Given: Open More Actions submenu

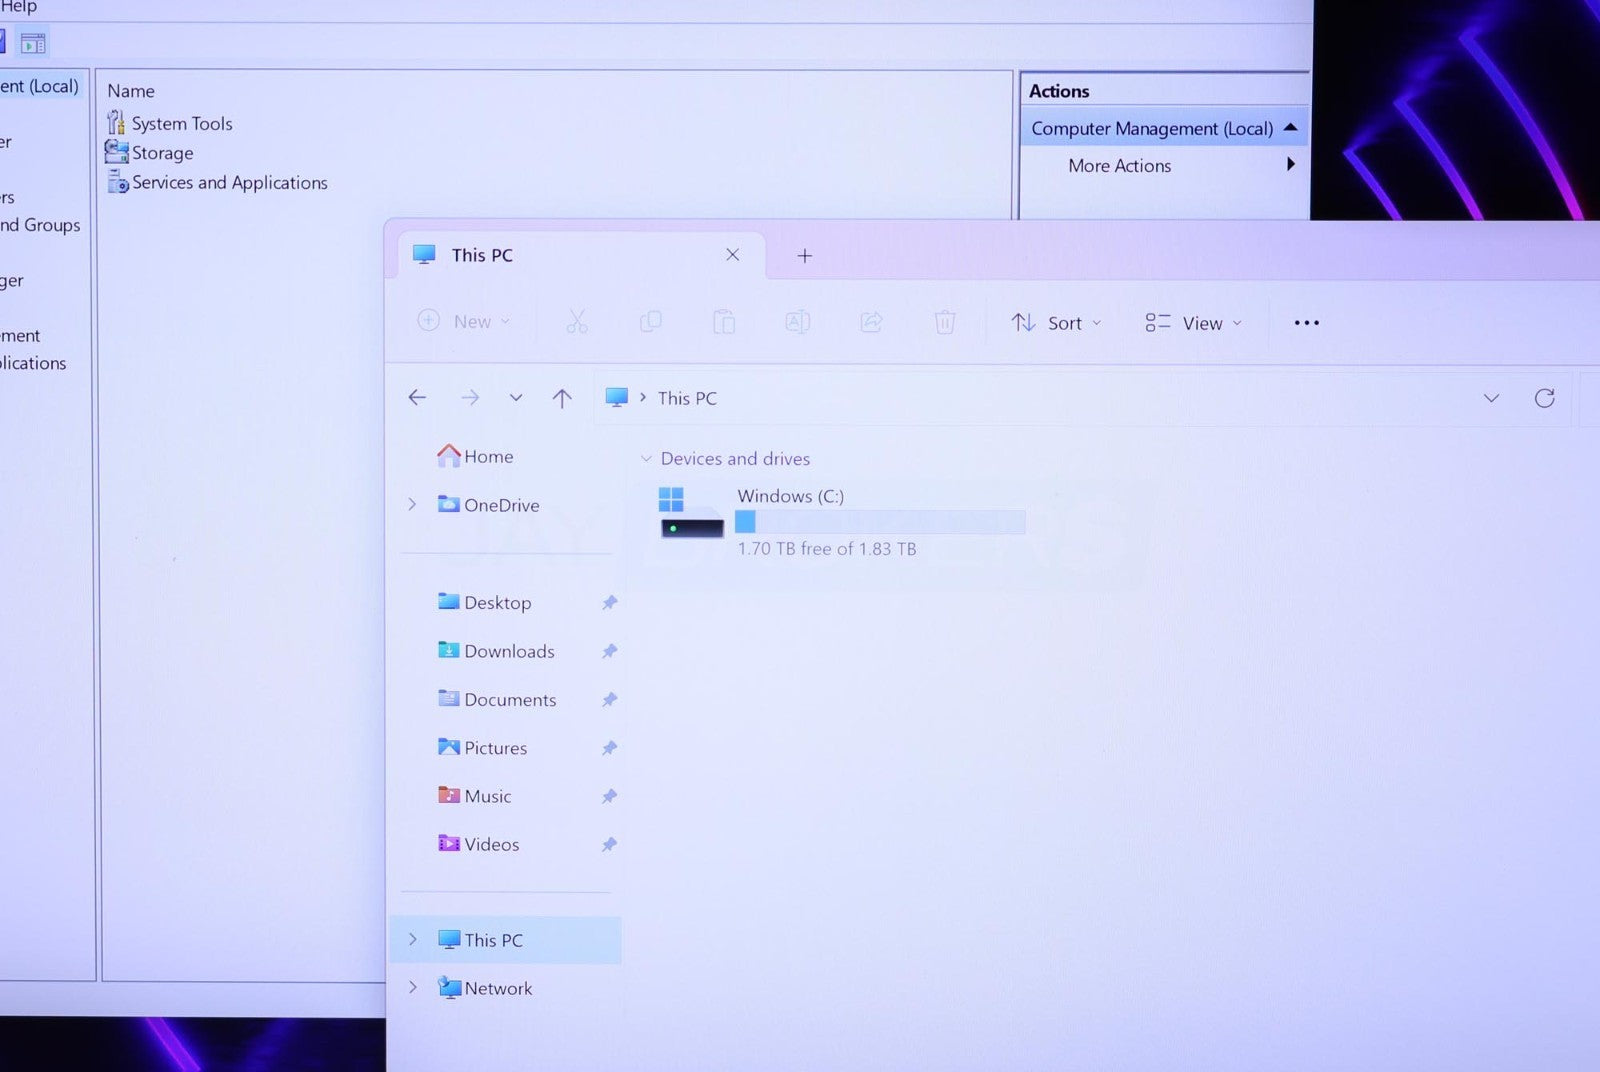Looking at the screenshot, I should 1119,166.
